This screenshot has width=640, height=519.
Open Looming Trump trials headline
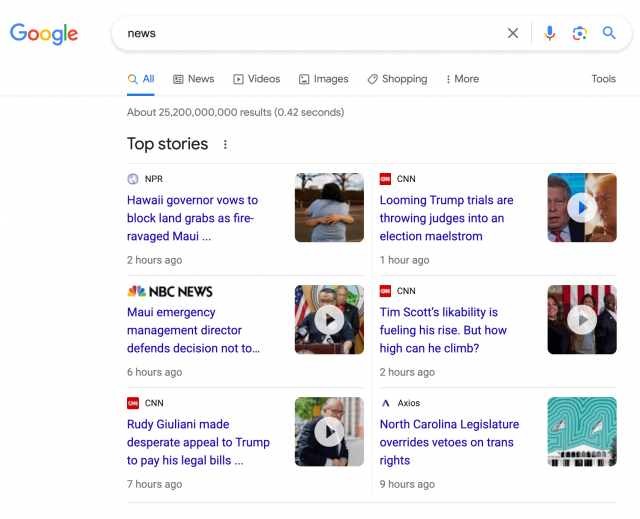coord(447,218)
